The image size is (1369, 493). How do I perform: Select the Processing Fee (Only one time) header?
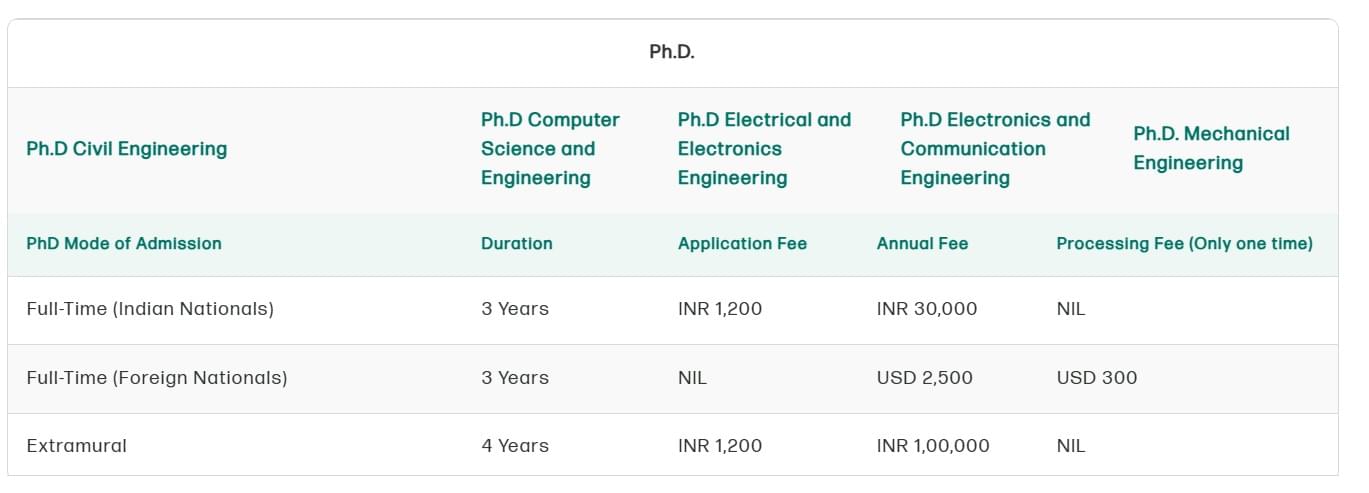[1184, 243]
